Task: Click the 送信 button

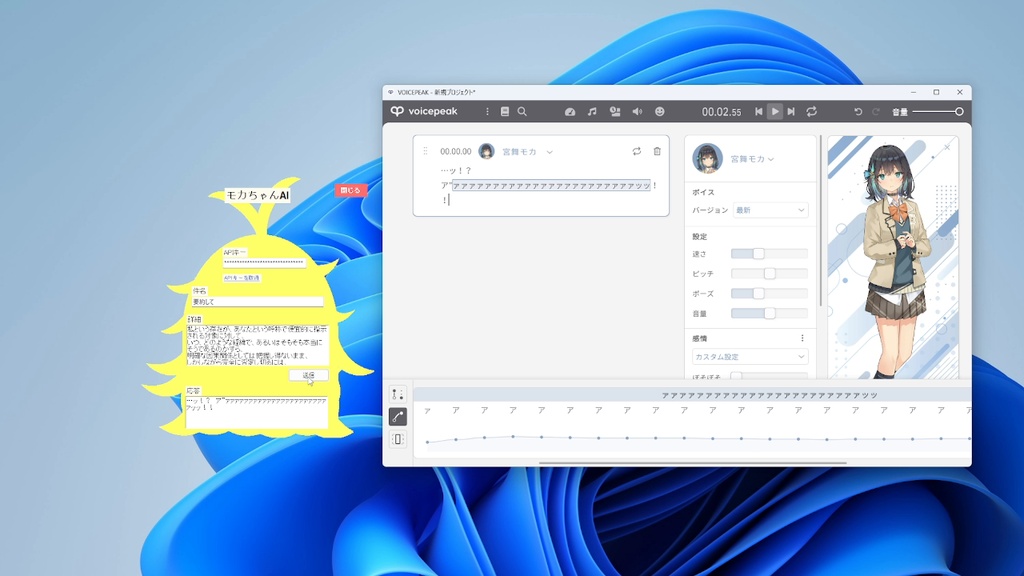Action: click(x=308, y=376)
